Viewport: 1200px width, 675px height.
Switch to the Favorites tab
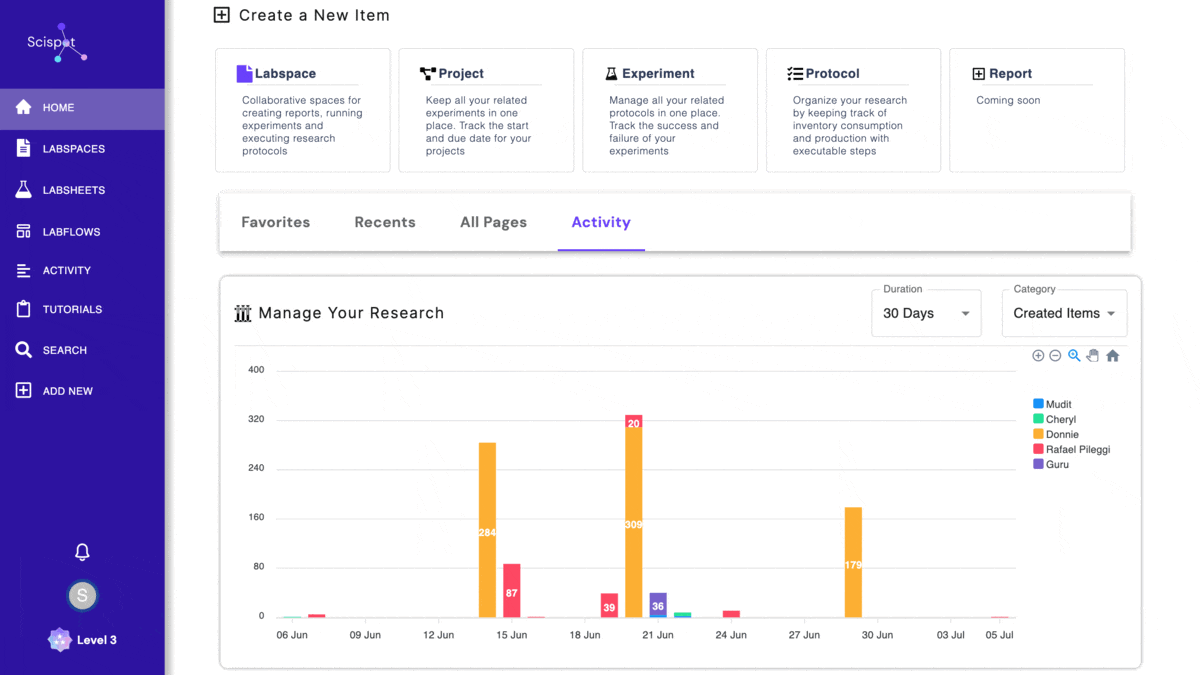[x=276, y=222]
